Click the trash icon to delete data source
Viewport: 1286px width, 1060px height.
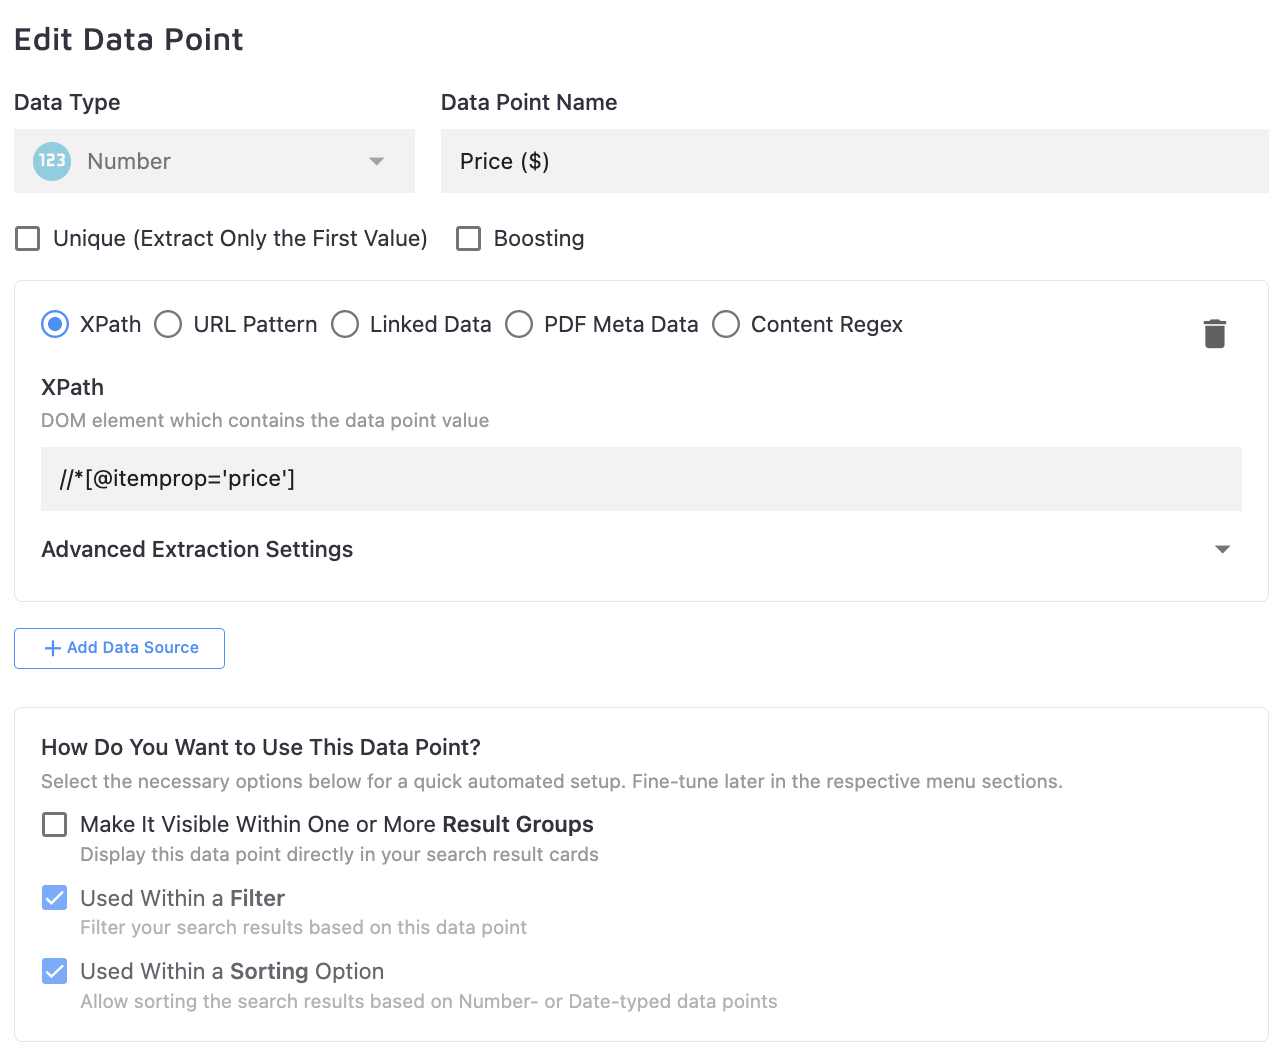pos(1214,333)
